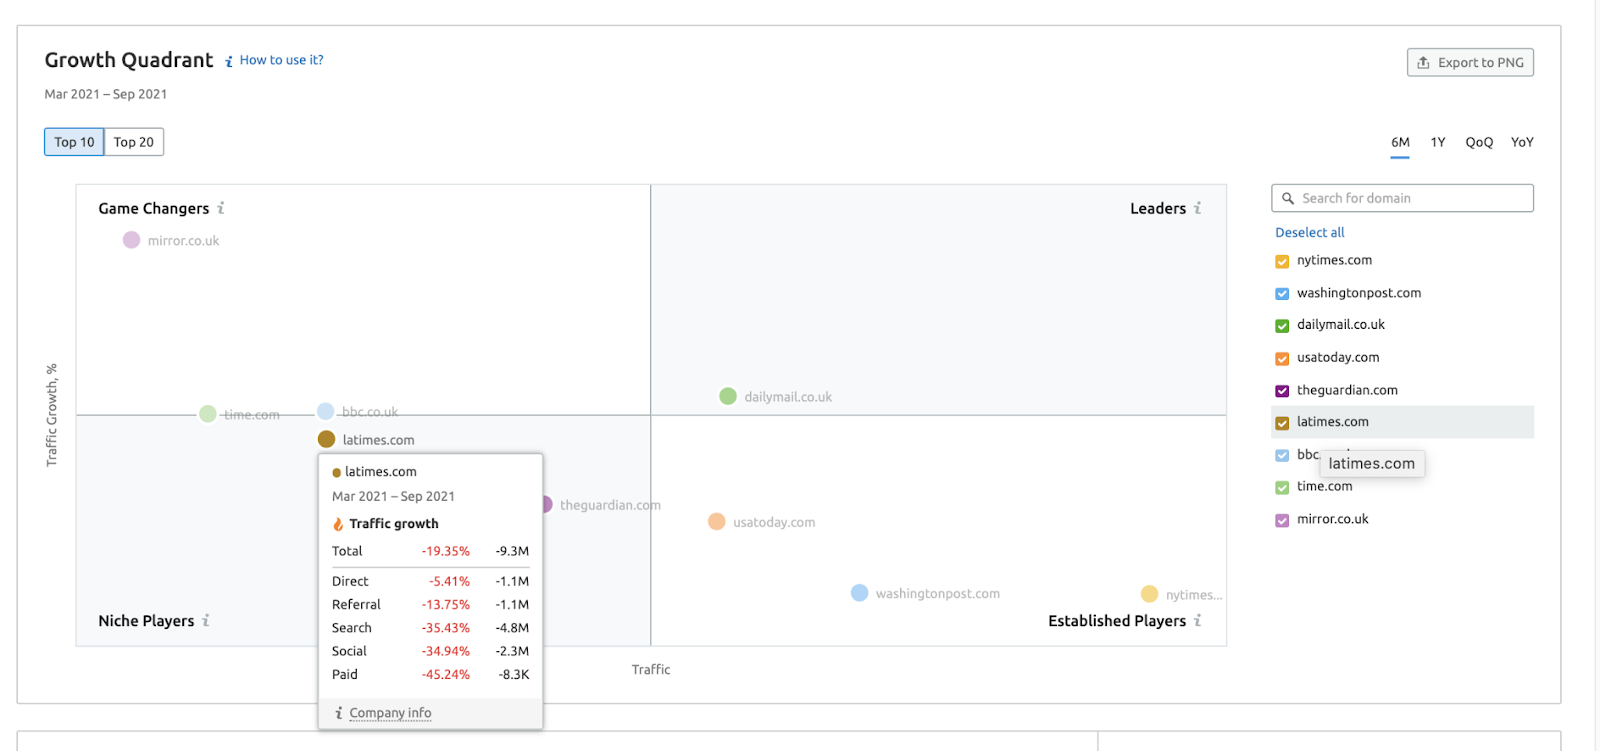Click the Export to PNG button
Screen dimensions: 1600x751
pyautogui.click(x=1470, y=62)
